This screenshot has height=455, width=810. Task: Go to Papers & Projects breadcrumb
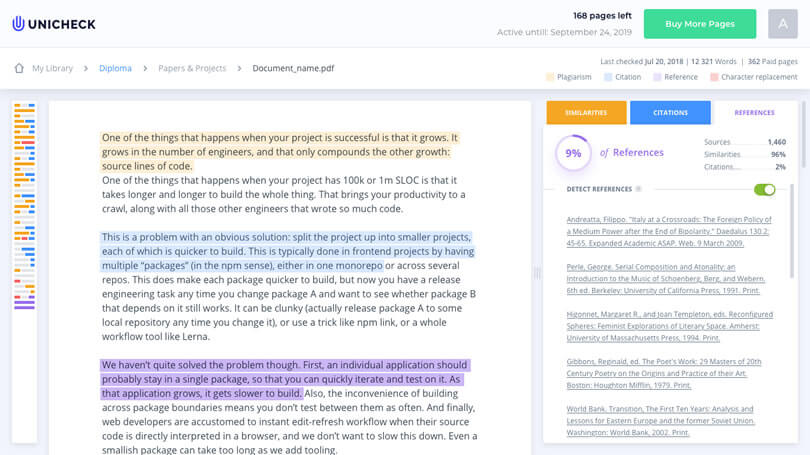(192, 68)
